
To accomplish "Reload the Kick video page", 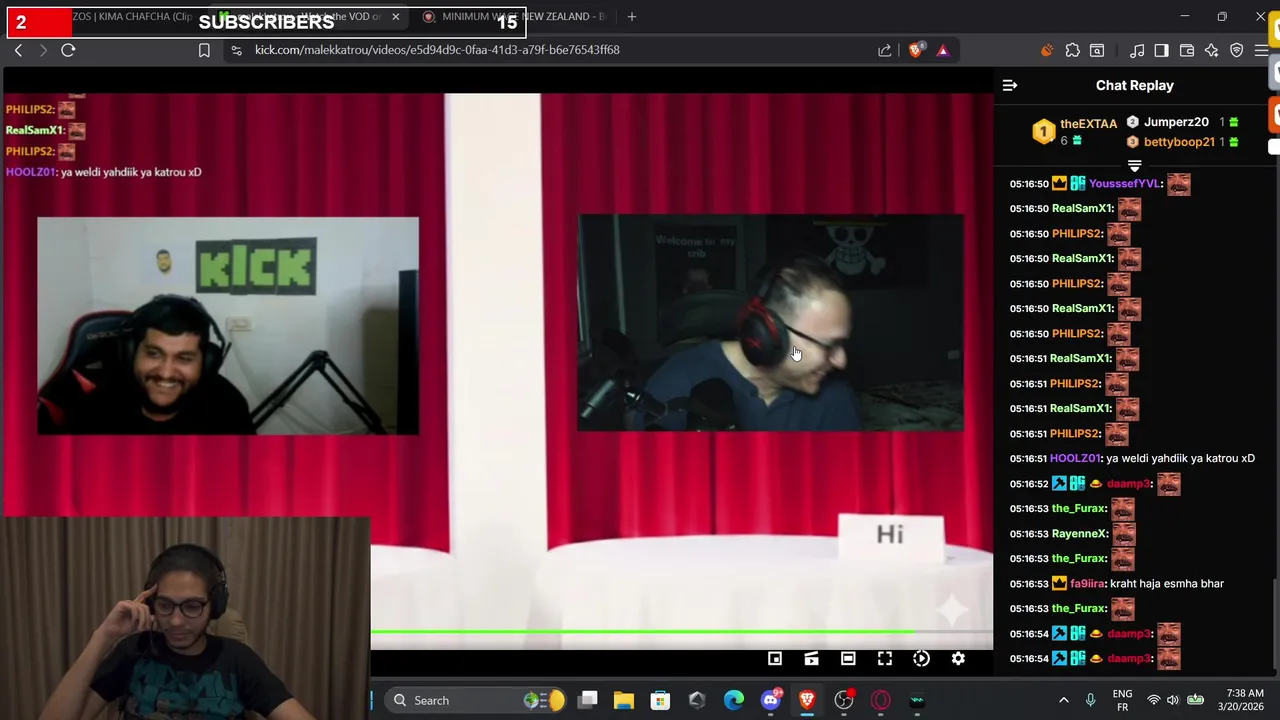I will 68,50.
